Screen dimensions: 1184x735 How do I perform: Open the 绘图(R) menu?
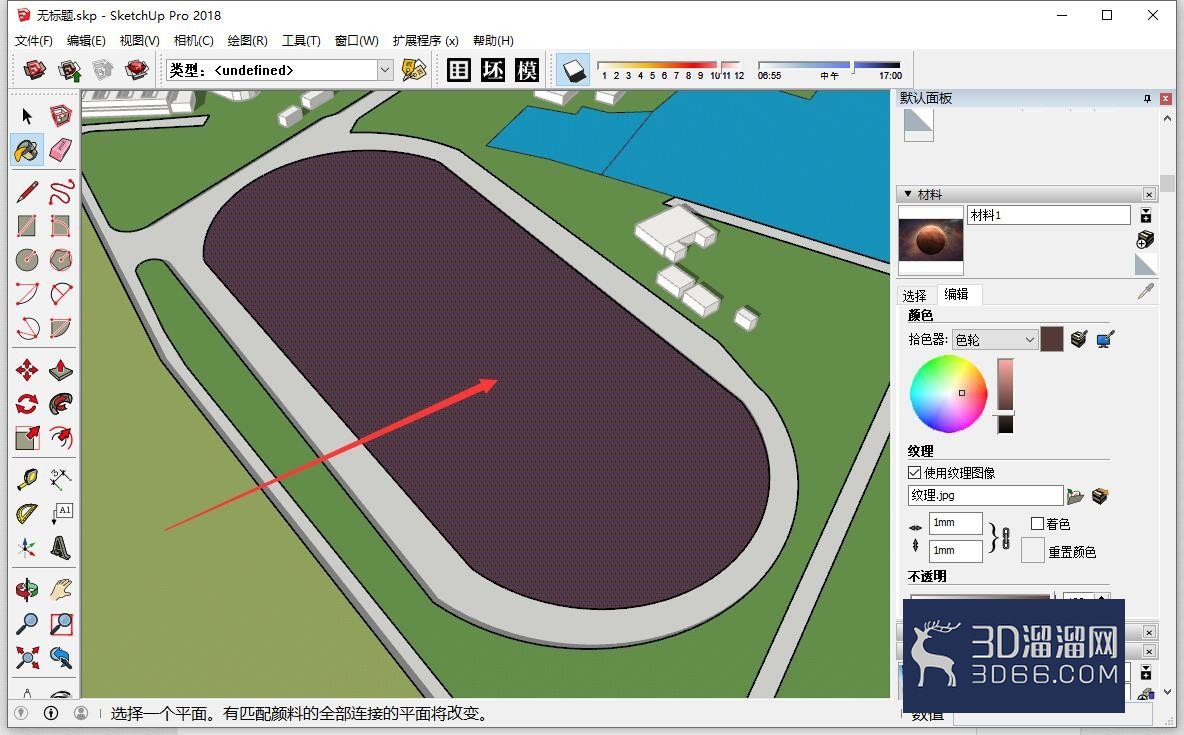click(247, 41)
